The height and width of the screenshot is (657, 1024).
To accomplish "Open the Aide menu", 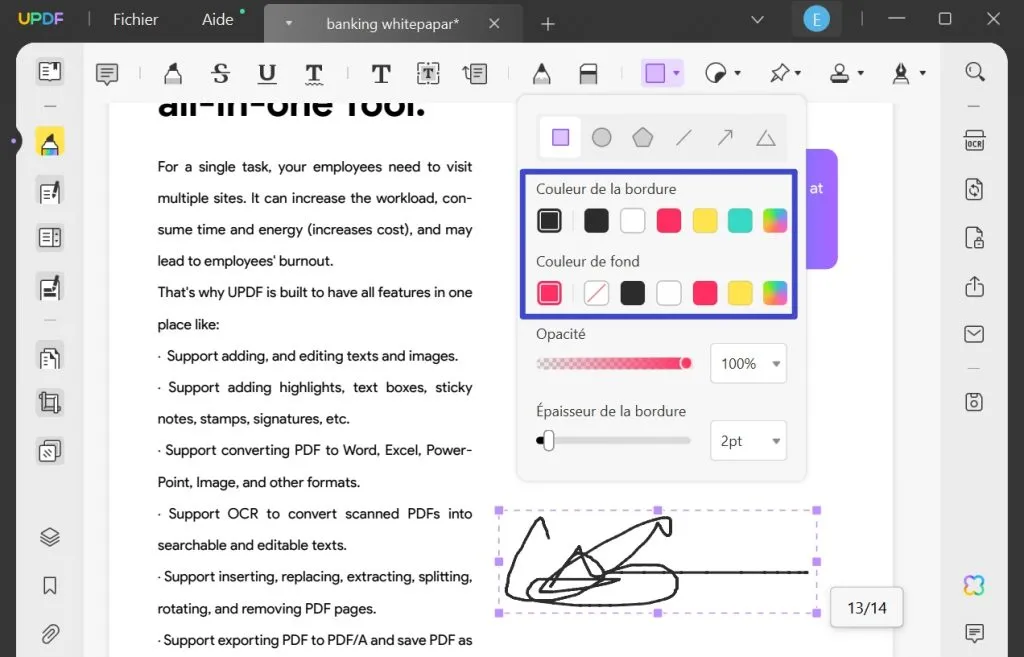I will [217, 20].
